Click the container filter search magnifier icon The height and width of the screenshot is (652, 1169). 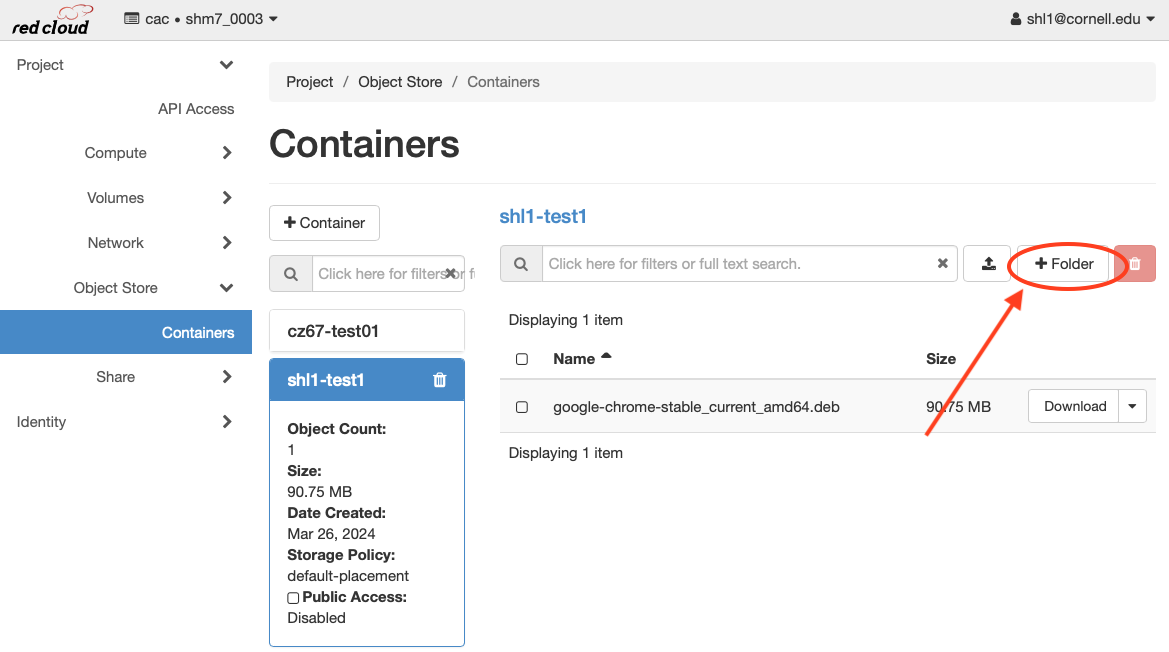click(x=291, y=274)
